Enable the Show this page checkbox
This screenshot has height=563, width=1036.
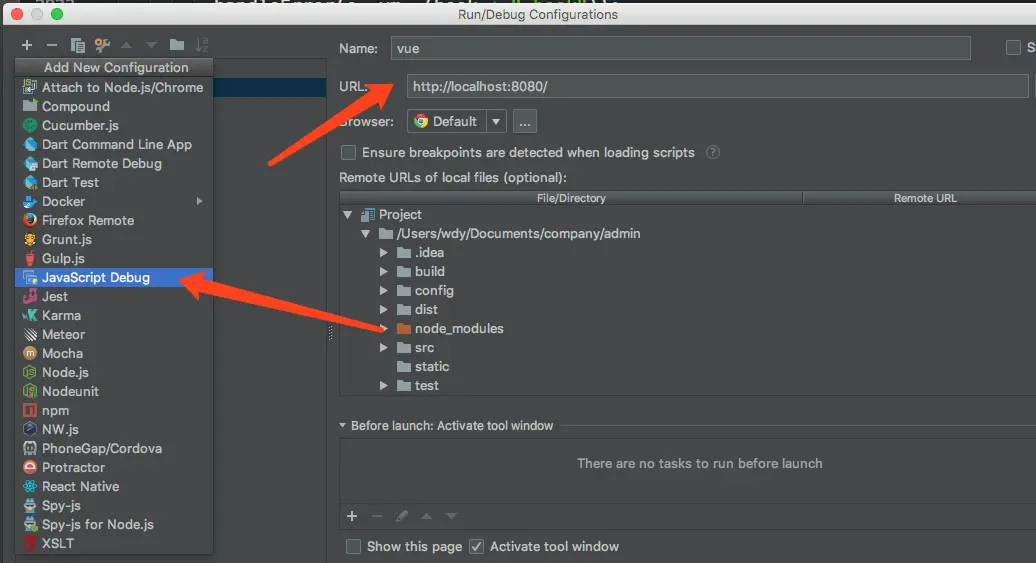pos(353,546)
